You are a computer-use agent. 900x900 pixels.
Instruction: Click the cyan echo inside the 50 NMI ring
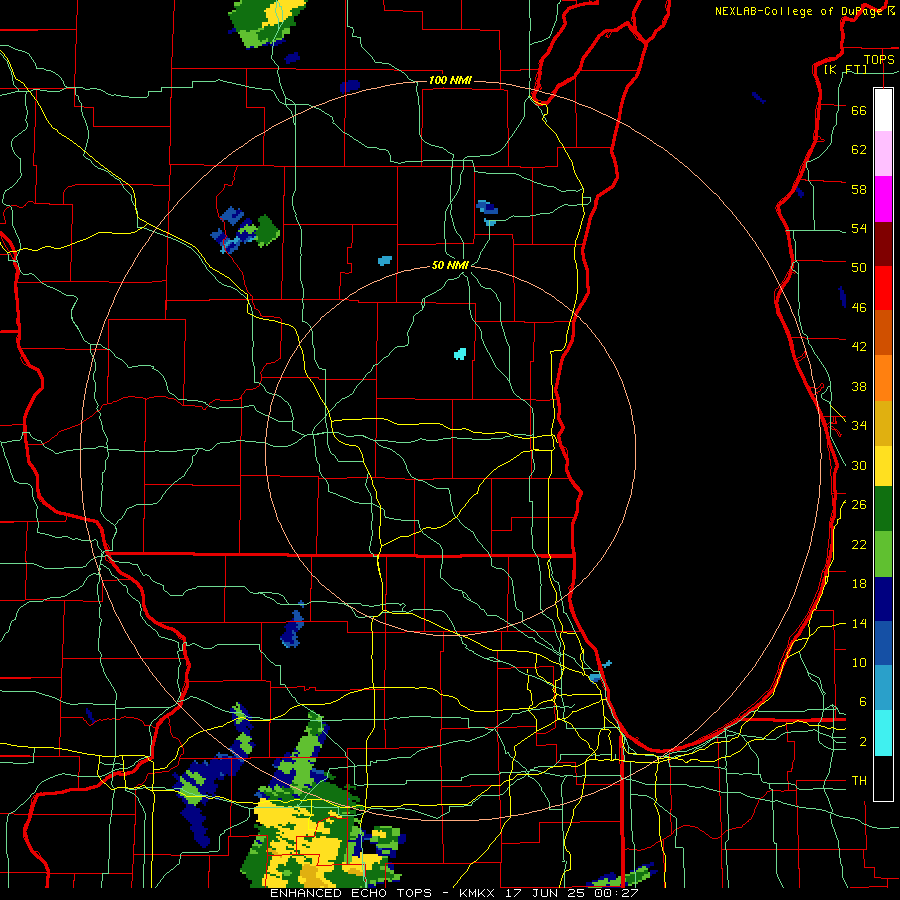[460, 354]
